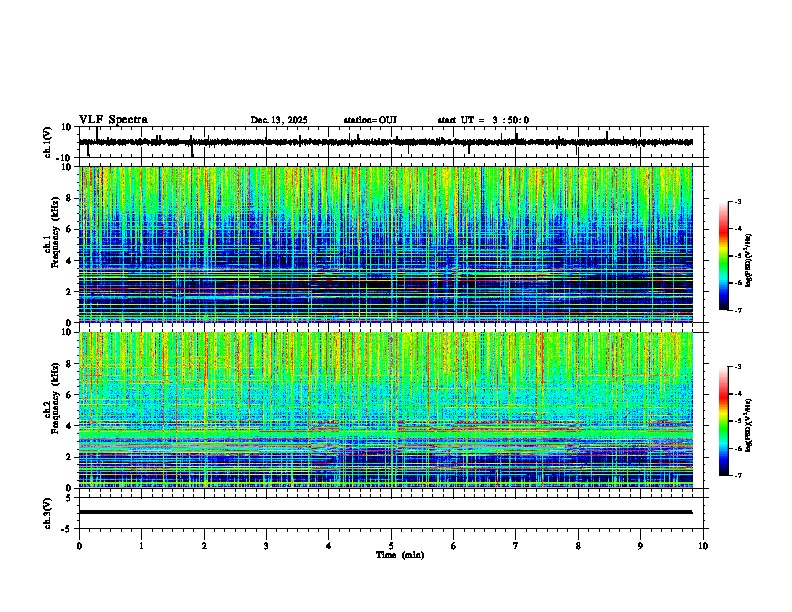Click inside the ch.1 frequency spectrogram panel

coord(385,244)
